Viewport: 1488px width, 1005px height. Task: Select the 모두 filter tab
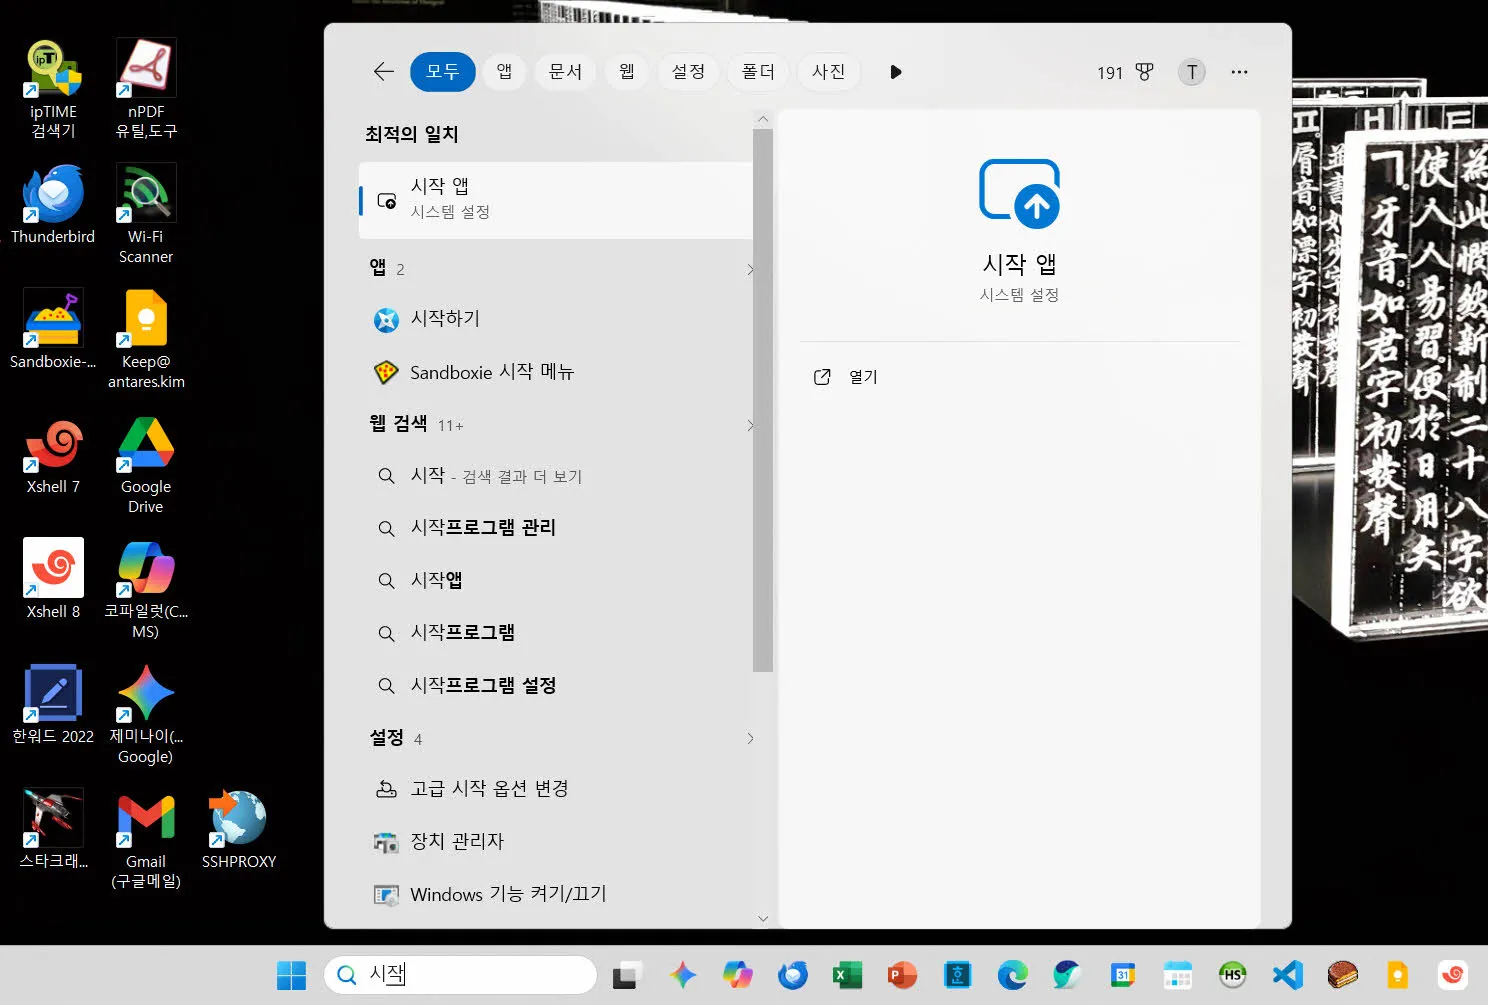coord(442,72)
